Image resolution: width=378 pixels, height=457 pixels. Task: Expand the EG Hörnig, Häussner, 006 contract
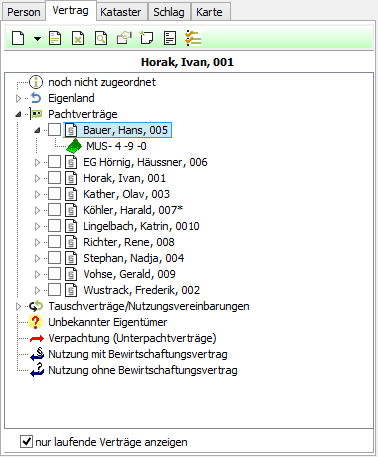pos(37,162)
